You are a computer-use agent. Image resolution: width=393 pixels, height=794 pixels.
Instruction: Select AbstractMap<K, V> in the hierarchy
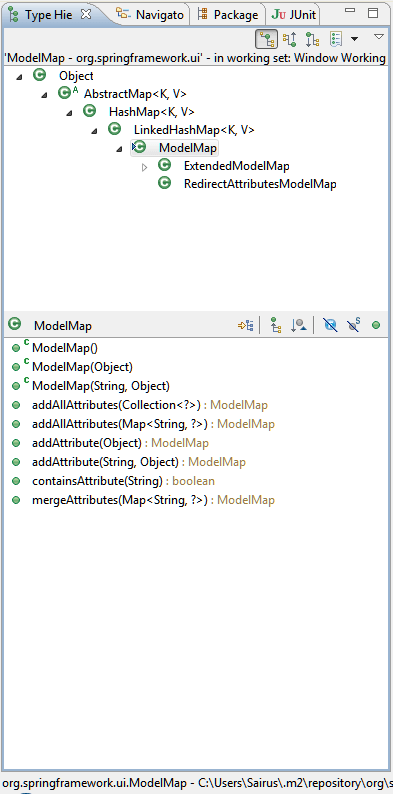[x=135, y=94]
